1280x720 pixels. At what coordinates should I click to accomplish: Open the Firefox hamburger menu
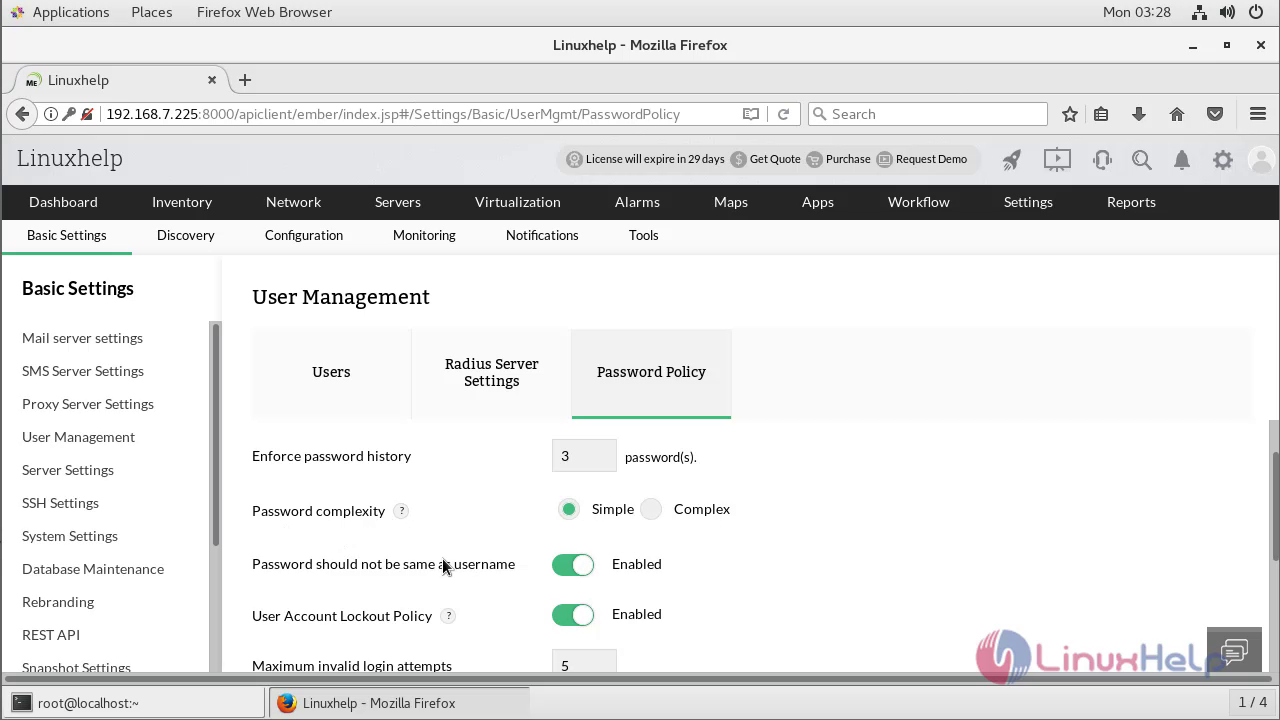pyautogui.click(x=1258, y=114)
